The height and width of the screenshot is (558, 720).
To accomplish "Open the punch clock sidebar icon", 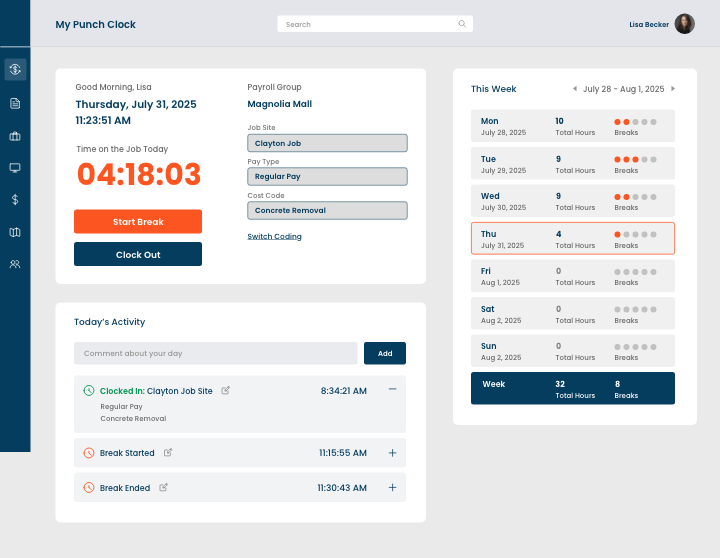I will [x=15, y=69].
